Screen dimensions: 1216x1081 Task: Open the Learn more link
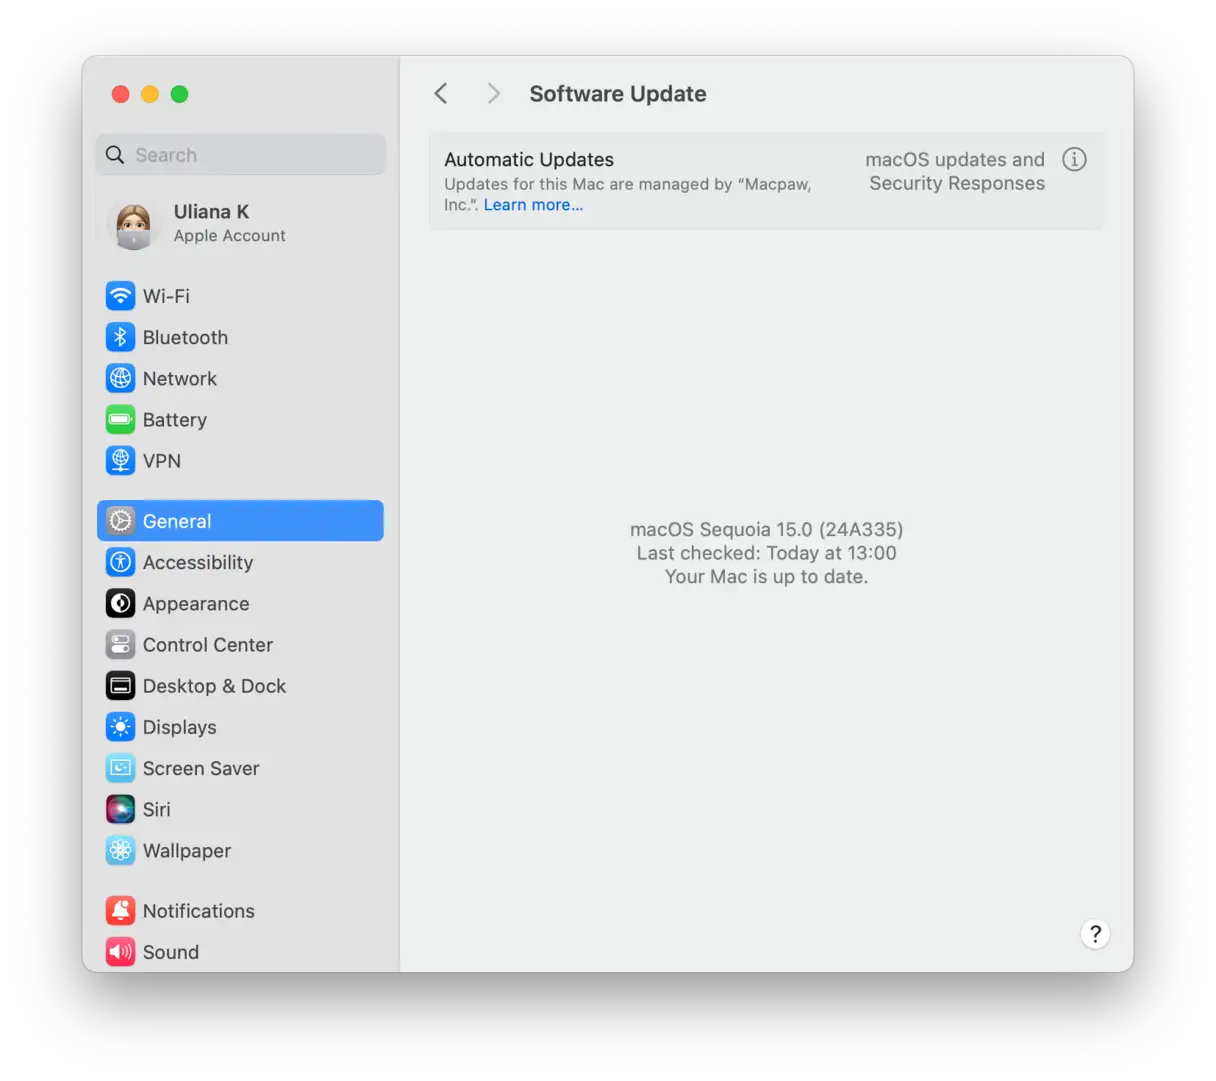point(533,205)
